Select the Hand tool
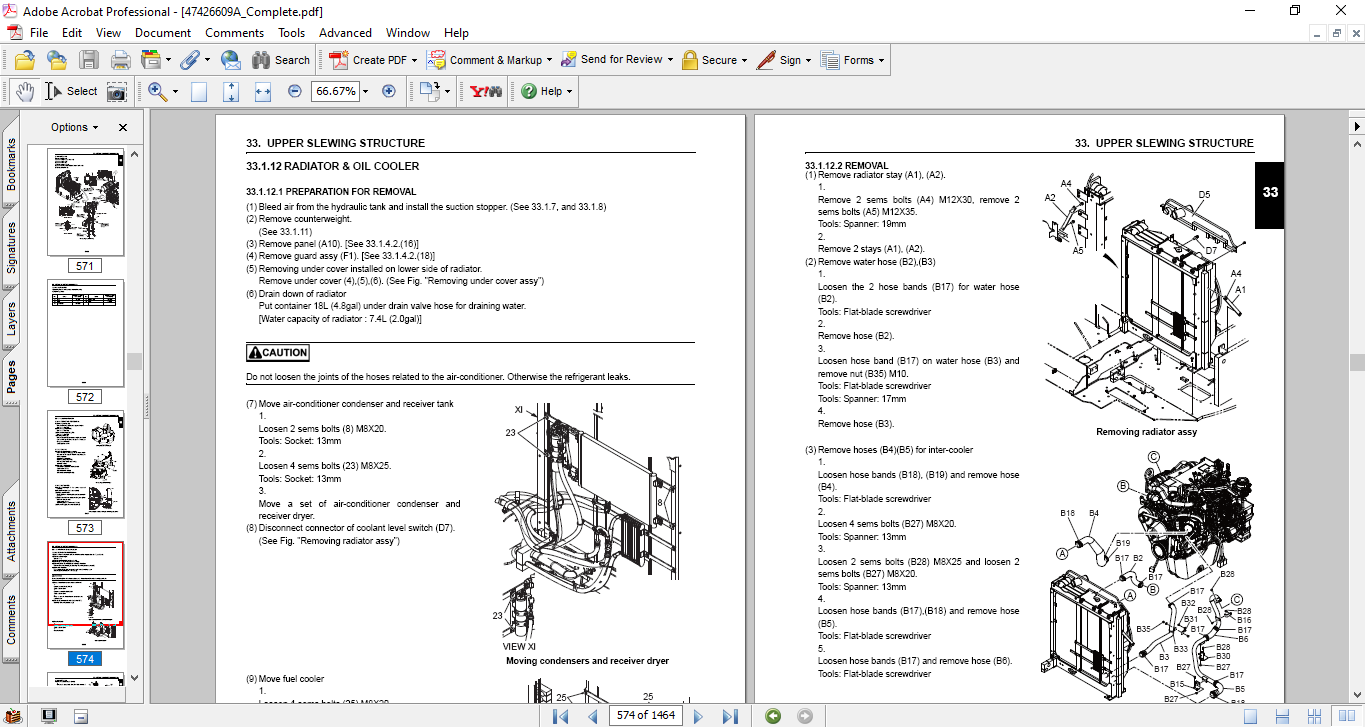This screenshot has height=727, width=1365. pos(24,91)
